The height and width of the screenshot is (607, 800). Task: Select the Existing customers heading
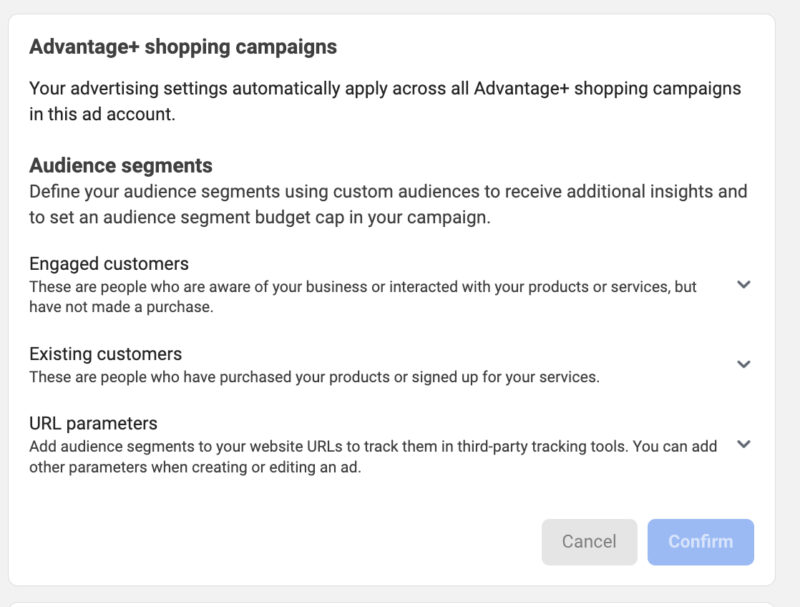pos(106,353)
